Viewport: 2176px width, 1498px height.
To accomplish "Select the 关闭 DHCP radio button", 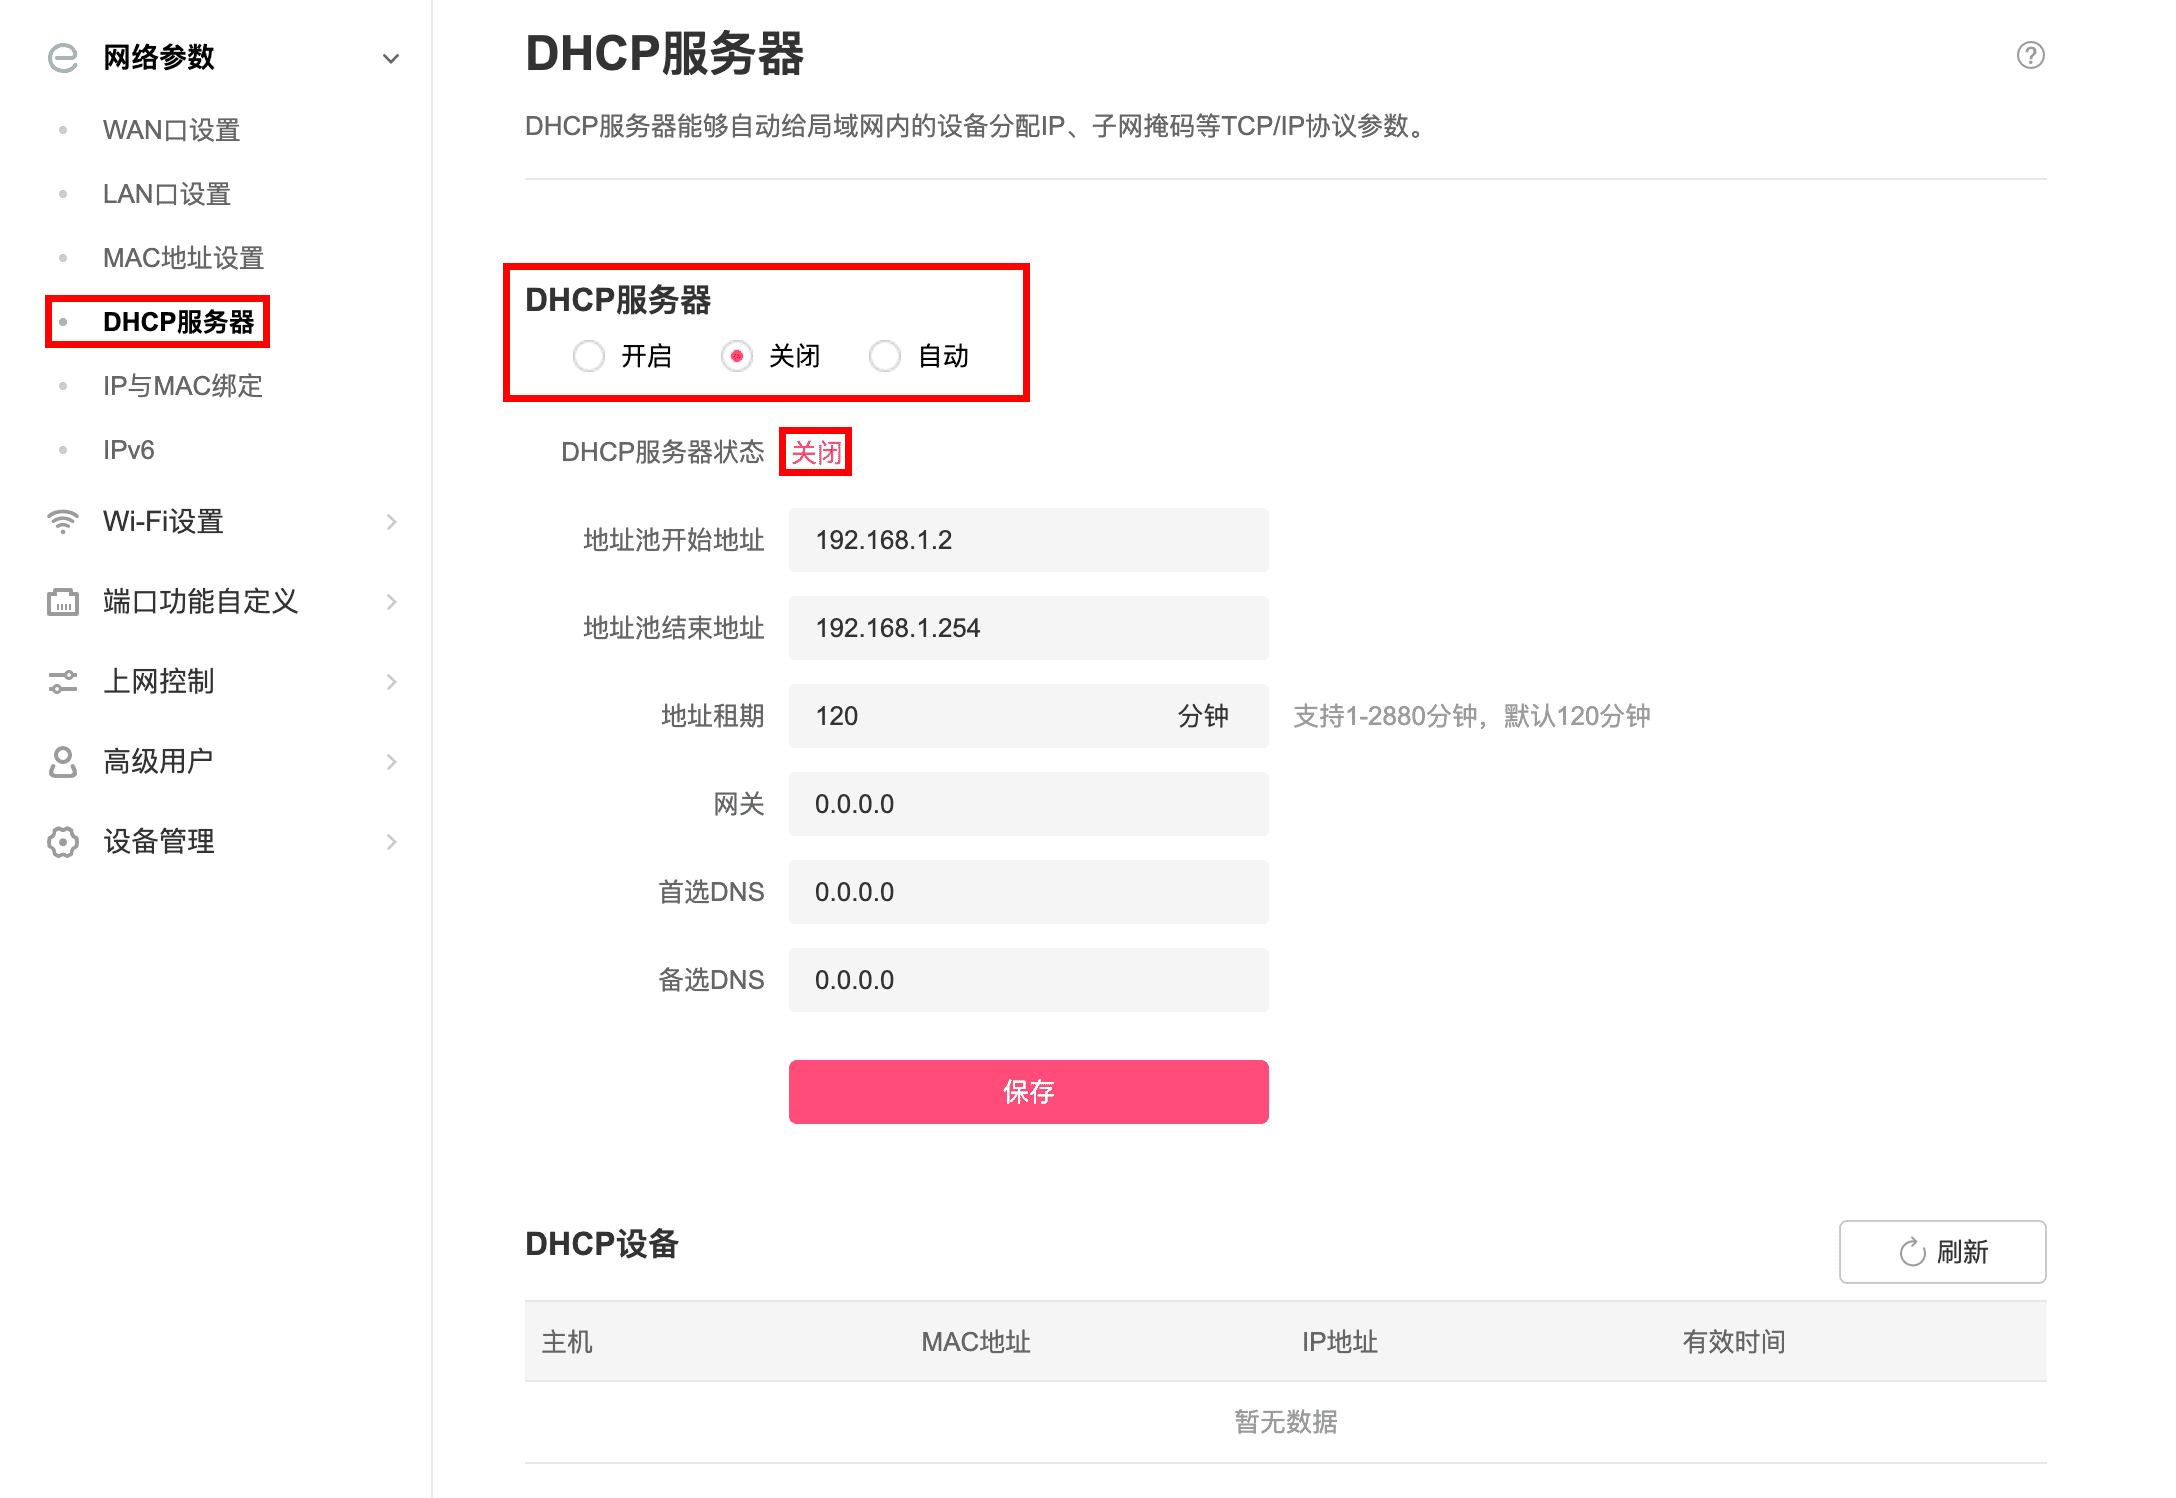I will point(737,356).
